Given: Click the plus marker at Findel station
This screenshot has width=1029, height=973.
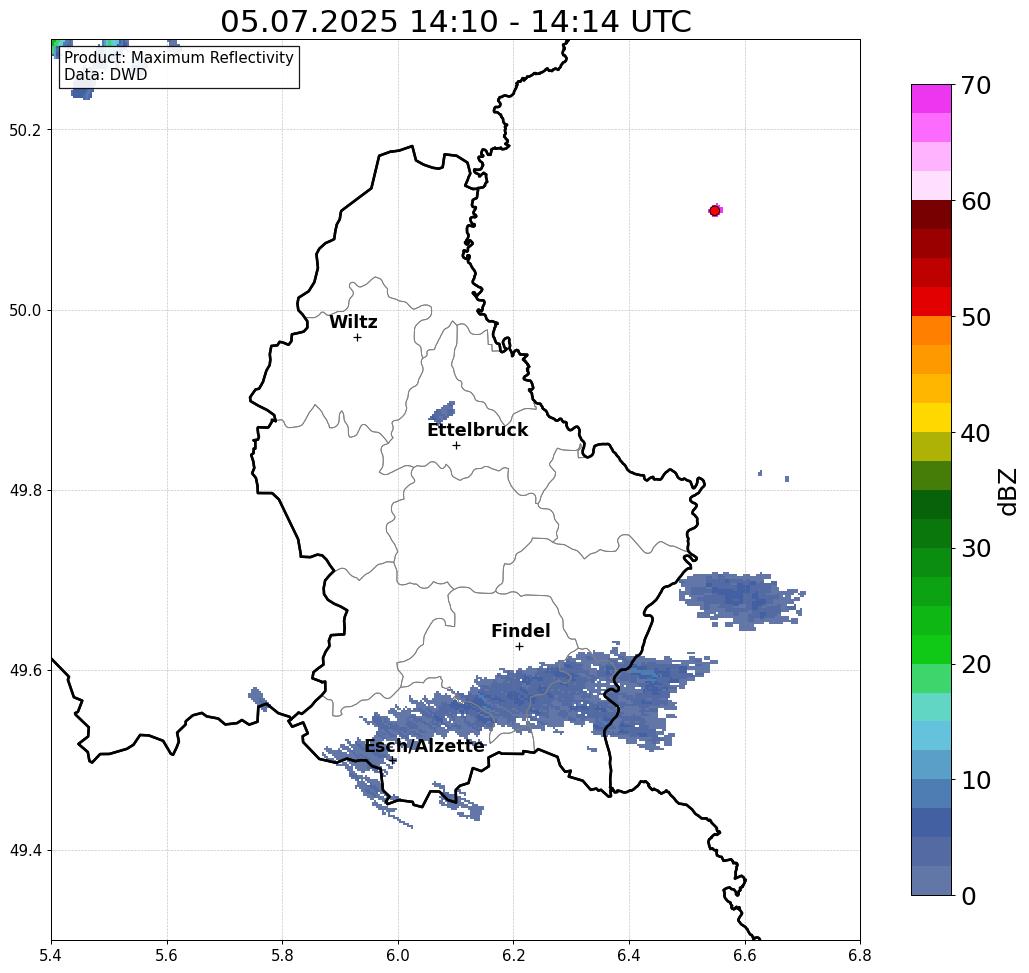Looking at the screenshot, I should (519, 647).
